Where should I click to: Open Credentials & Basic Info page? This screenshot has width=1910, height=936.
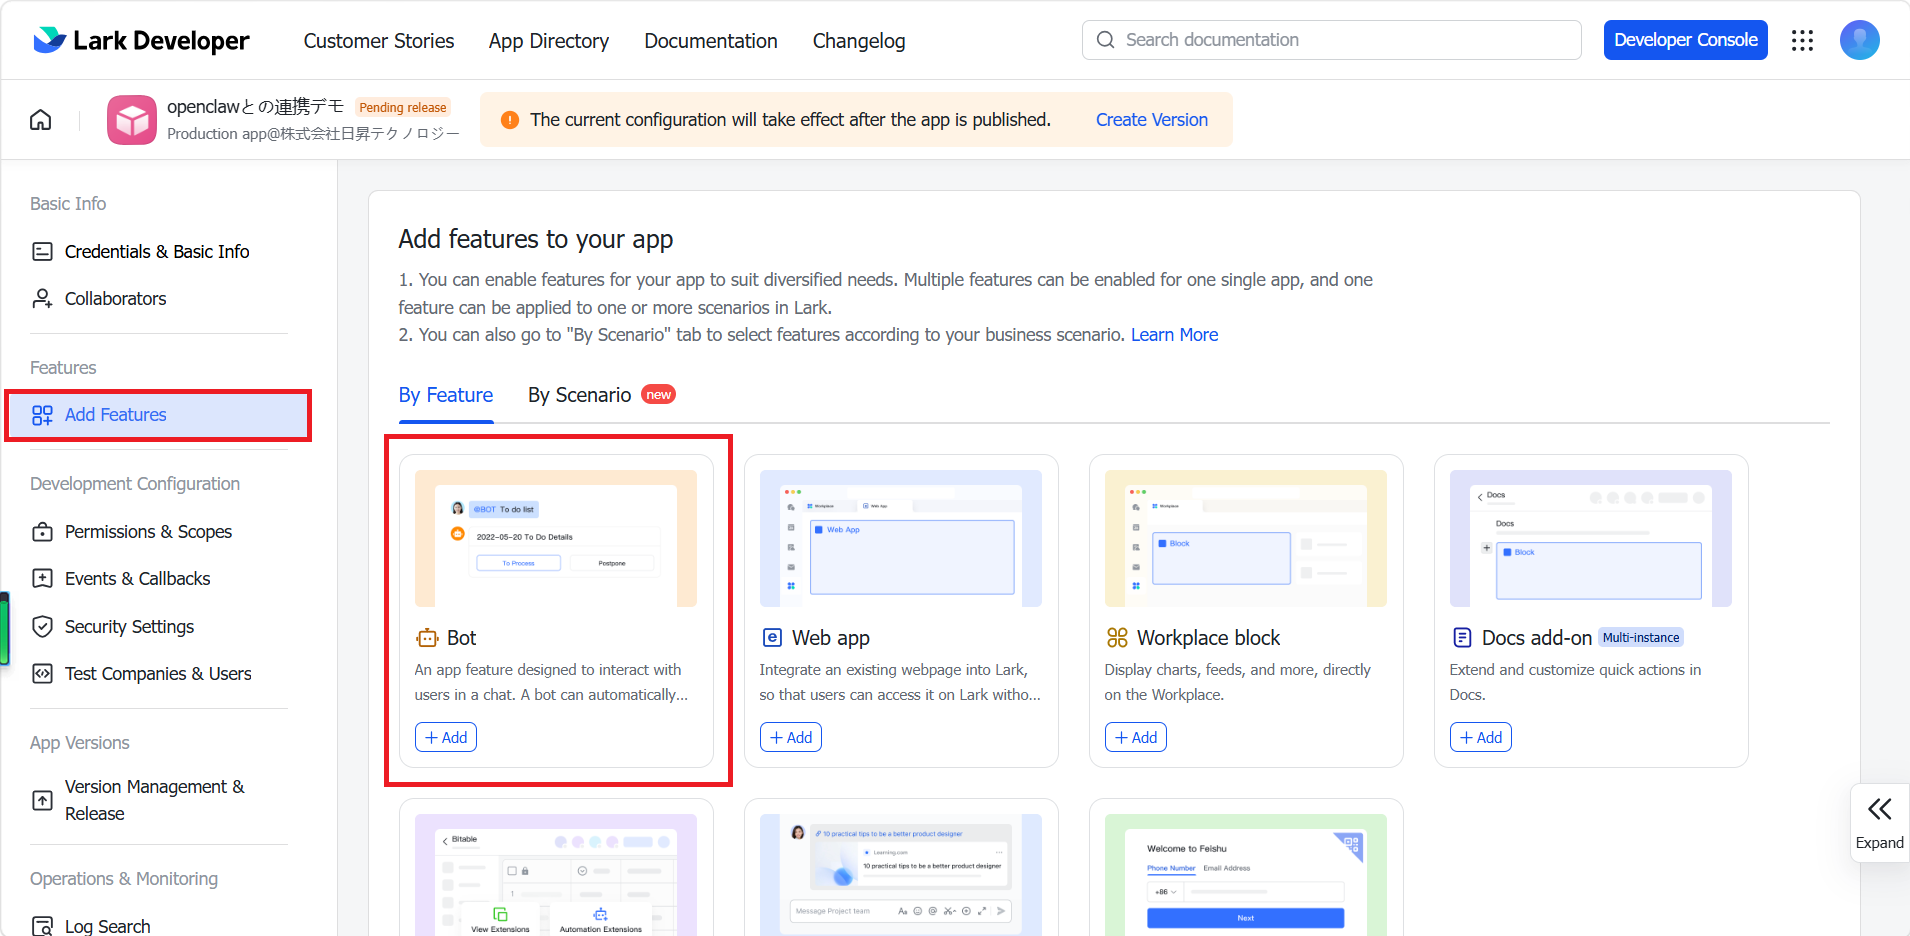click(159, 252)
